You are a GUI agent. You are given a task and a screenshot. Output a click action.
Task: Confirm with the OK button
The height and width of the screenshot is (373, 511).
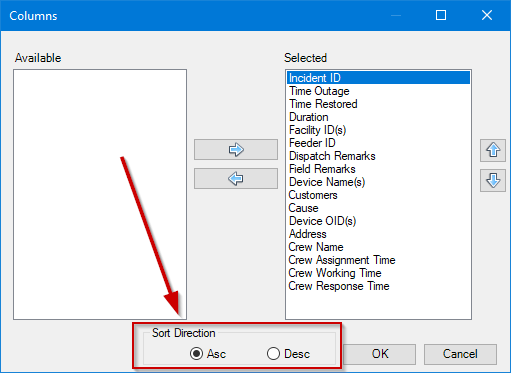pyautogui.click(x=380, y=354)
